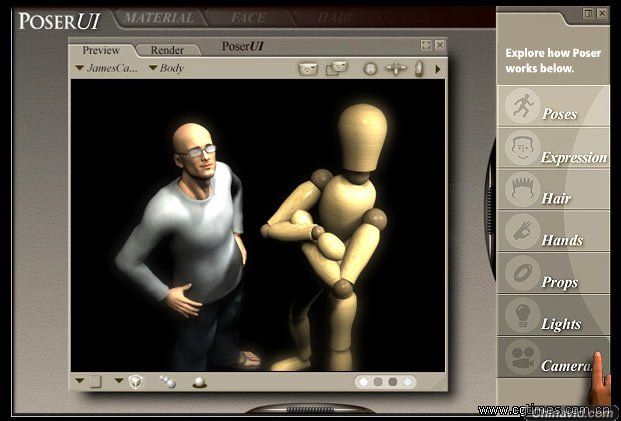Image resolution: width=621 pixels, height=421 pixels.
Task: Click the area render icon with dashed box
Action: pos(337,68)
